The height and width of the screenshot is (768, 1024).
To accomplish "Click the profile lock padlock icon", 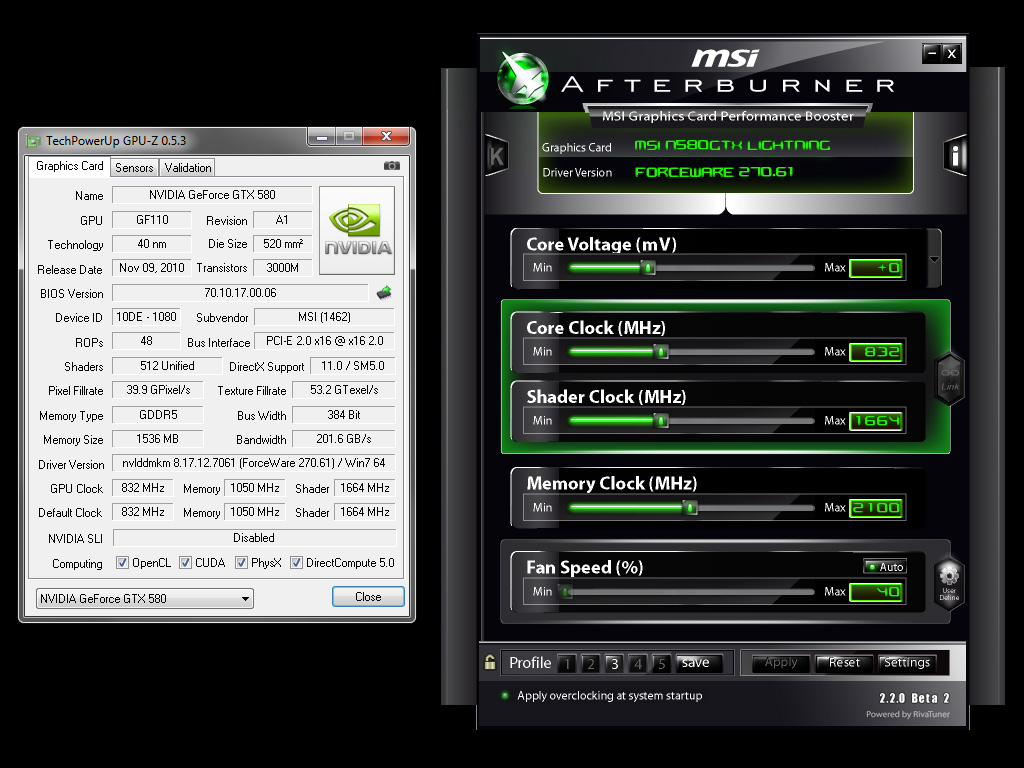I will tap(490, 662).
